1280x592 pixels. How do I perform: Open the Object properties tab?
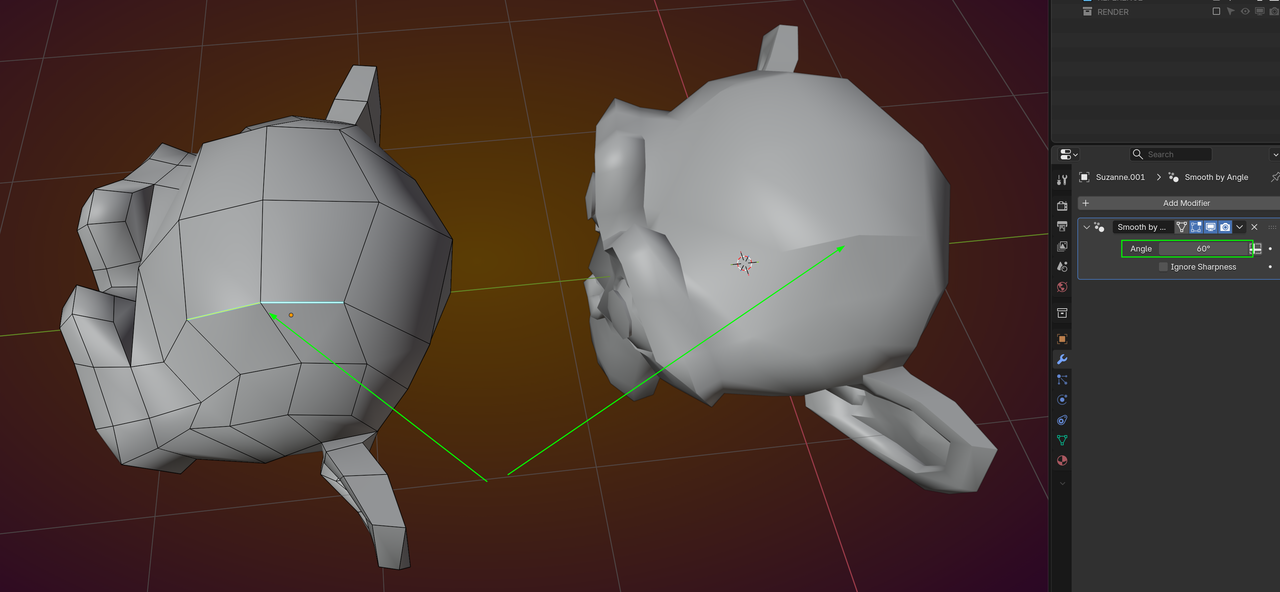coord(1062,339)
